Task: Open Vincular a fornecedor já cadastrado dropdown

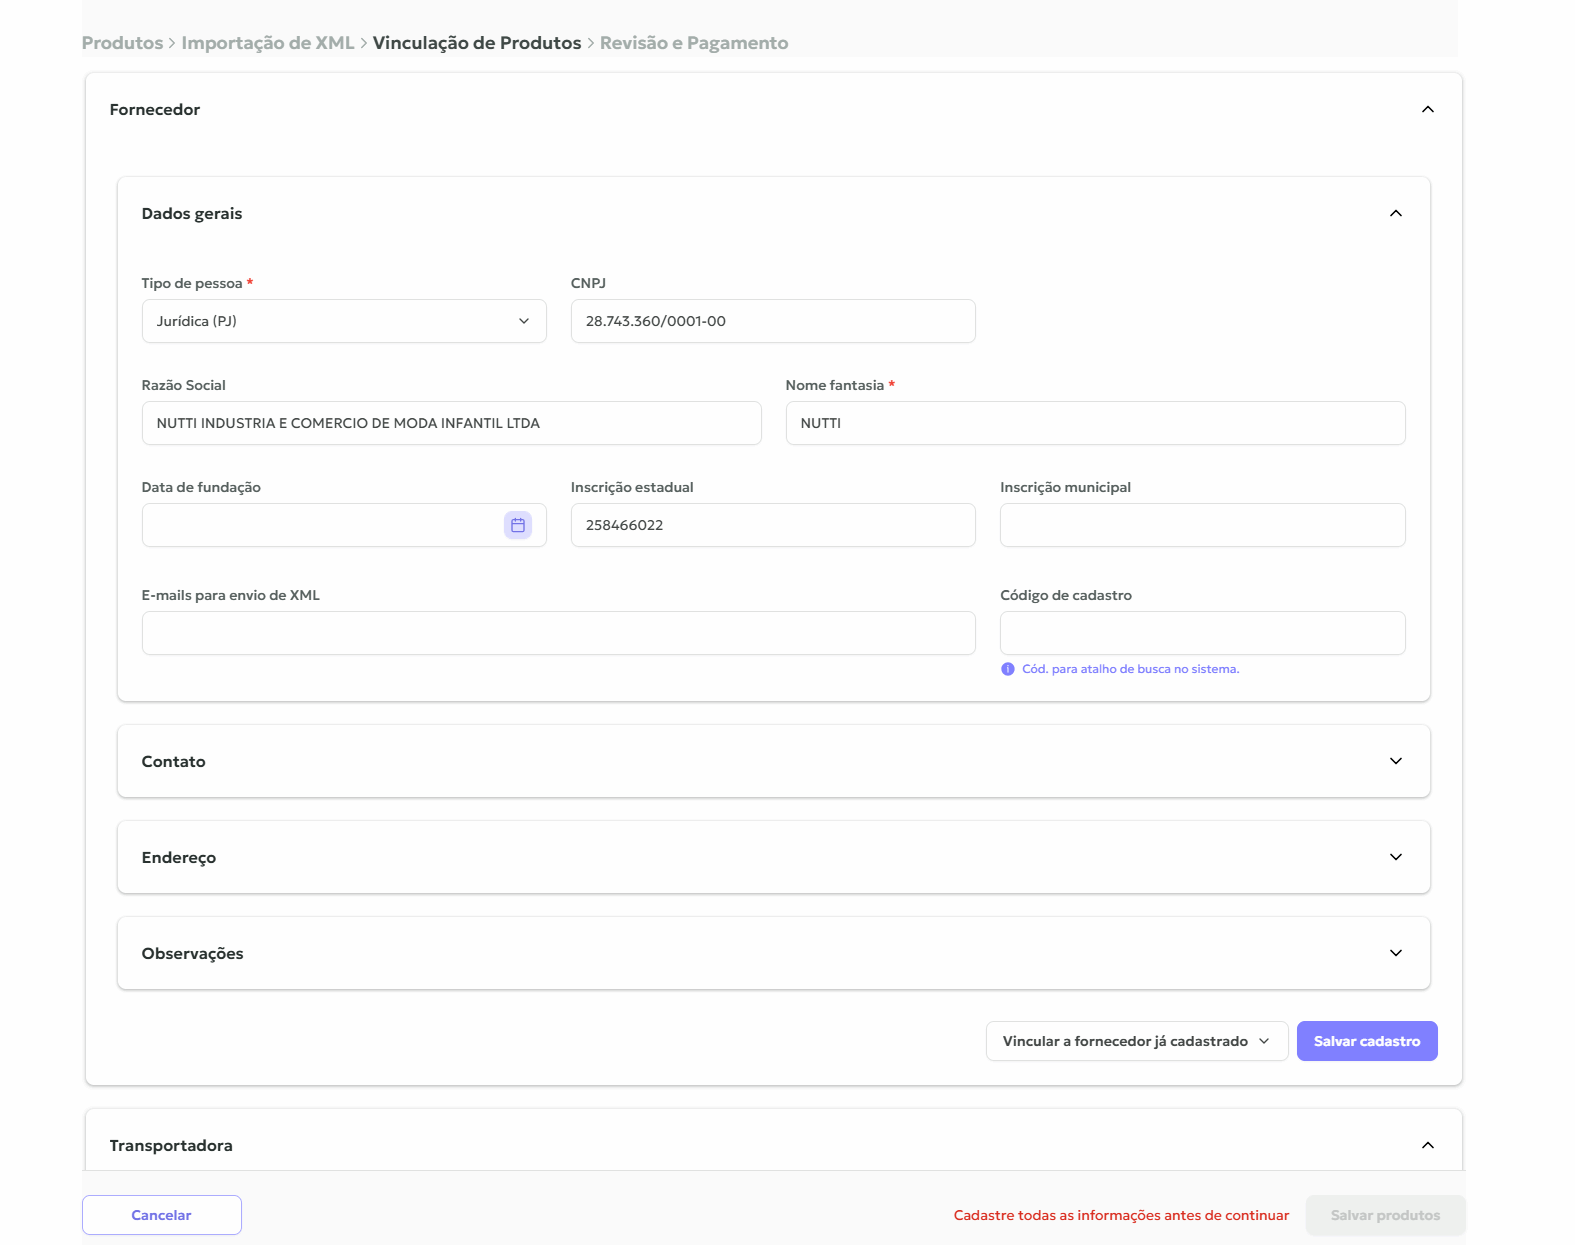Action: [x=1136, y=1041]
